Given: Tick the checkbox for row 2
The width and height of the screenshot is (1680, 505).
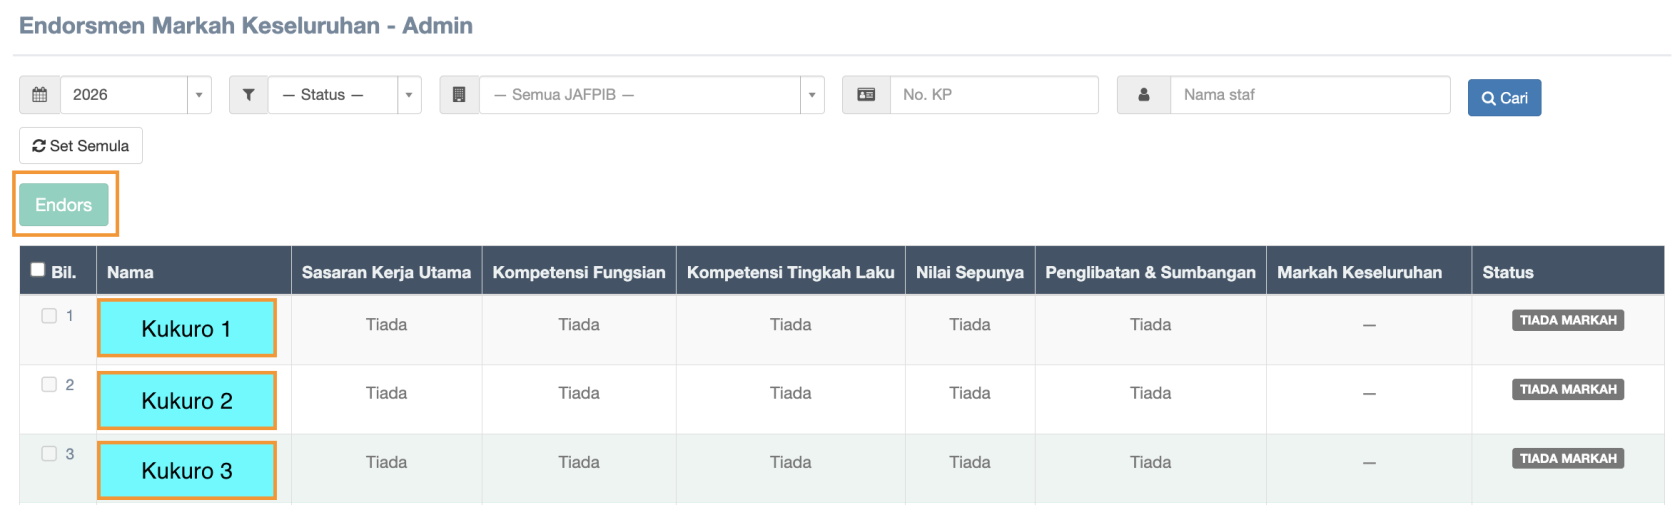Looking at the screenshot, I should (x=49, y=385).
